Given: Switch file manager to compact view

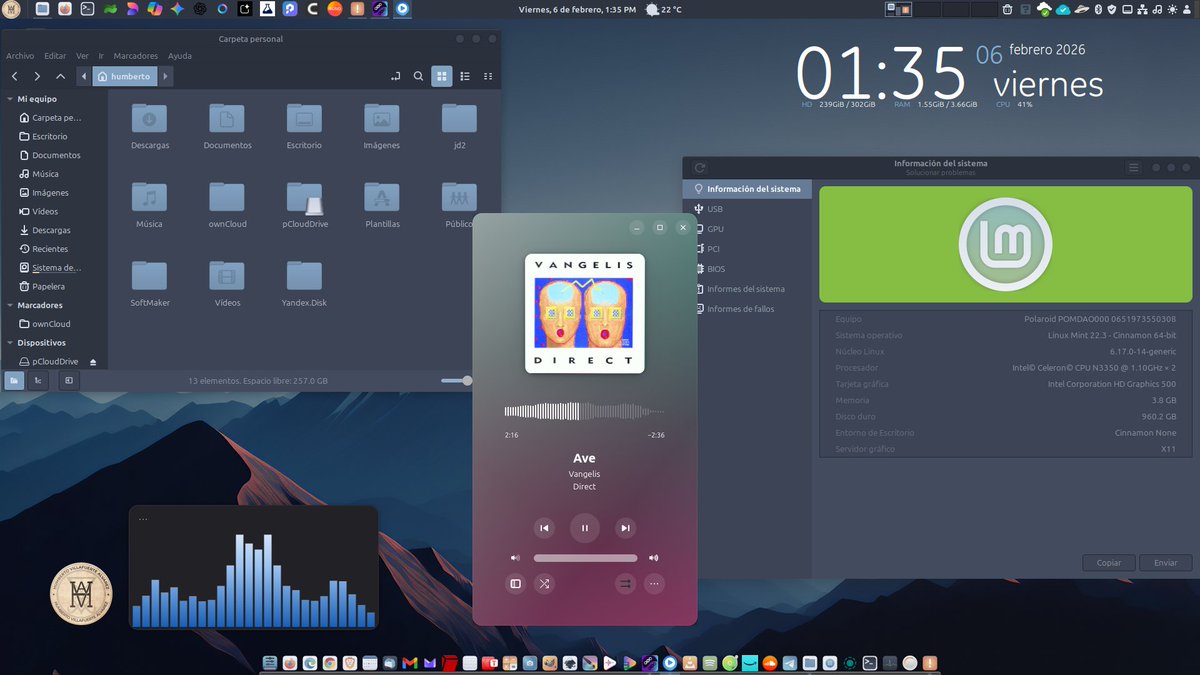Looking at the screenshot, I should tap(488, 76).
